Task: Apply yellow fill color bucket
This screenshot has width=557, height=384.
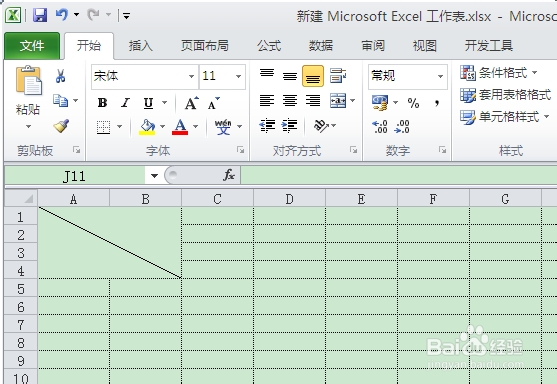Action: pos(147,127)
